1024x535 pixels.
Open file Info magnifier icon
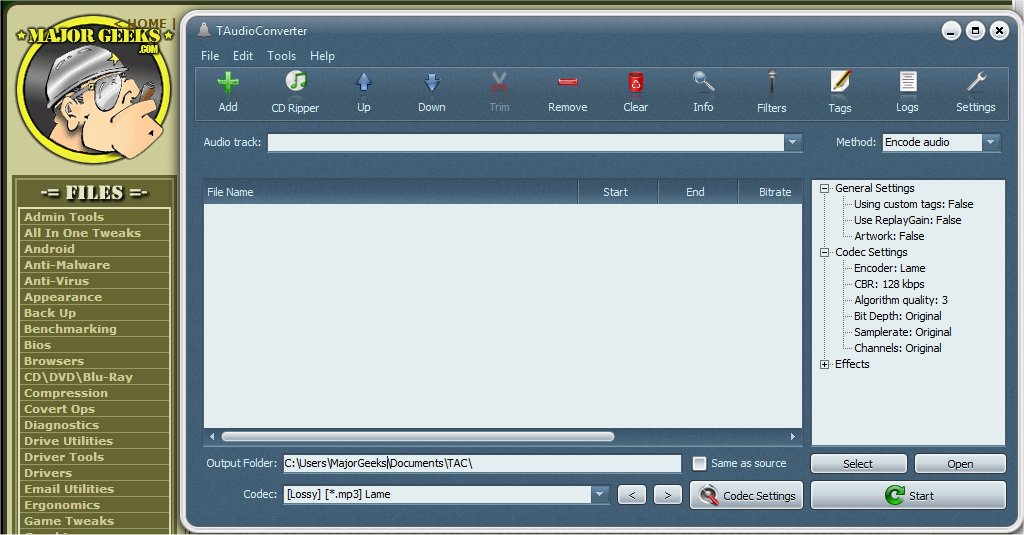pos(703,83)
